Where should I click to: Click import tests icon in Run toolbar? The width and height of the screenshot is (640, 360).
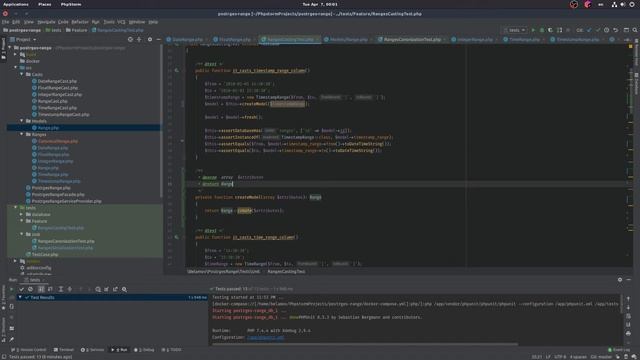[107, 289]
